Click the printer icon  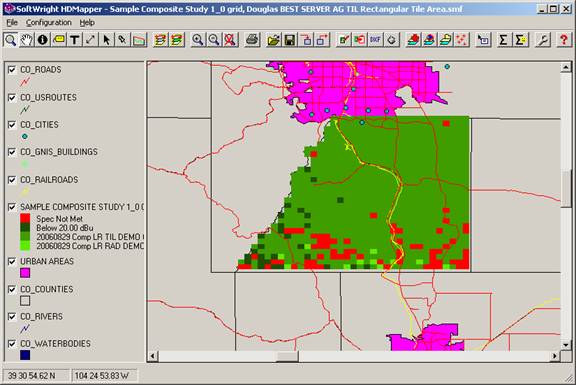point(252,40)
